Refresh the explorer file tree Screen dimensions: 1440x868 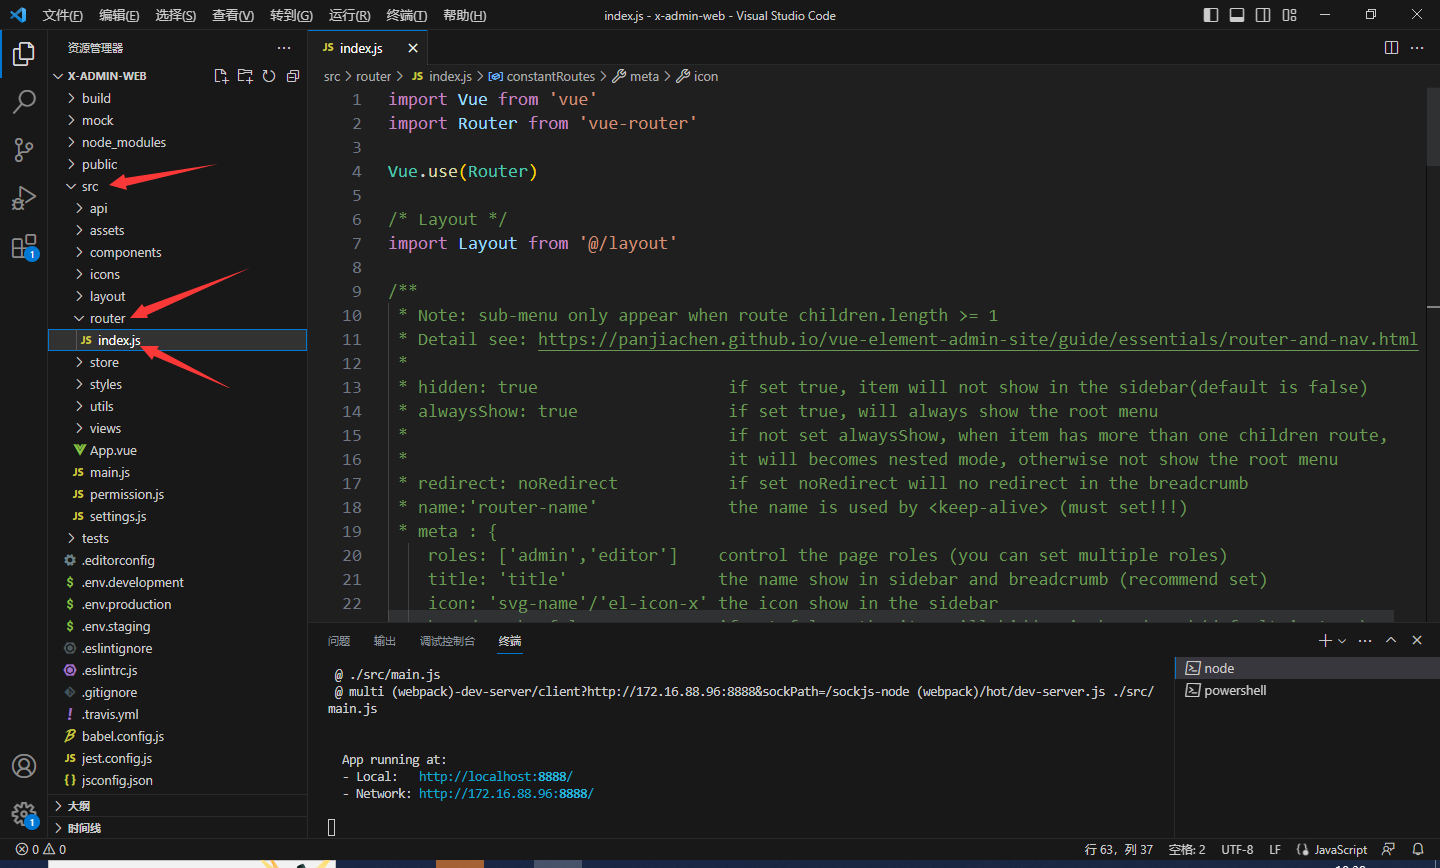(269, 76)
